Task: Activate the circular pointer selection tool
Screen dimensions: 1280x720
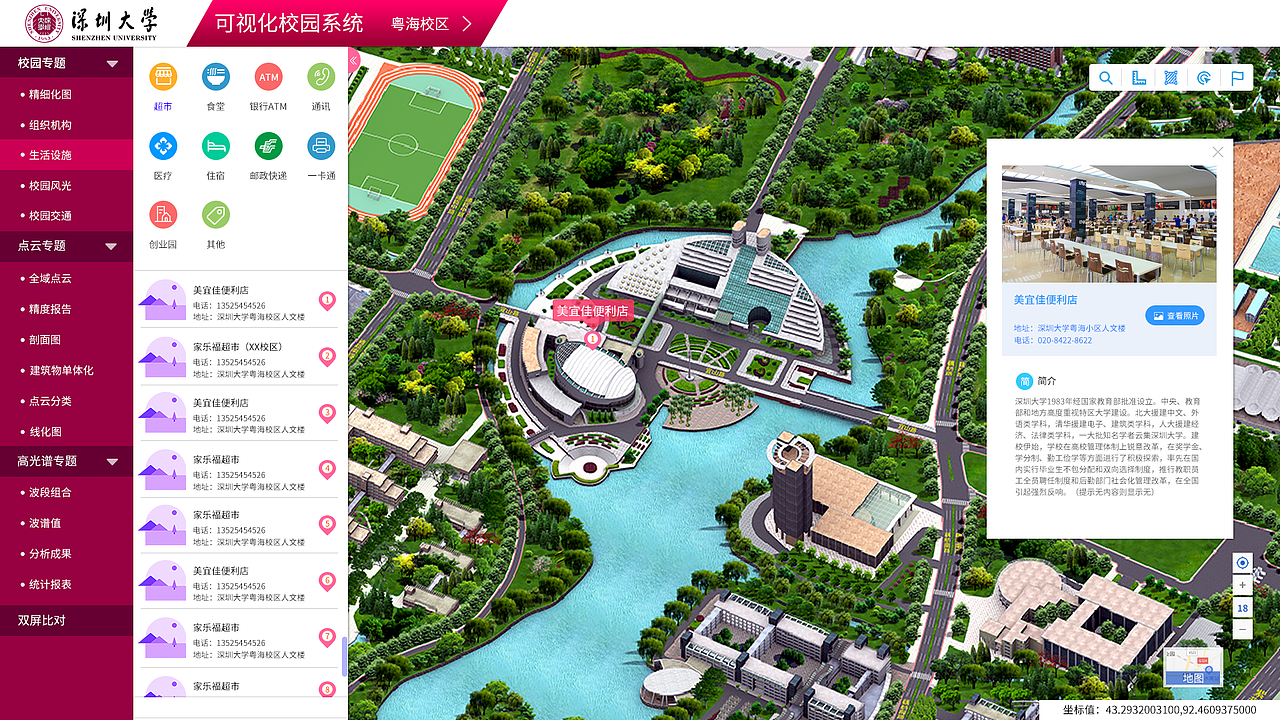Action: [1204, 78]
